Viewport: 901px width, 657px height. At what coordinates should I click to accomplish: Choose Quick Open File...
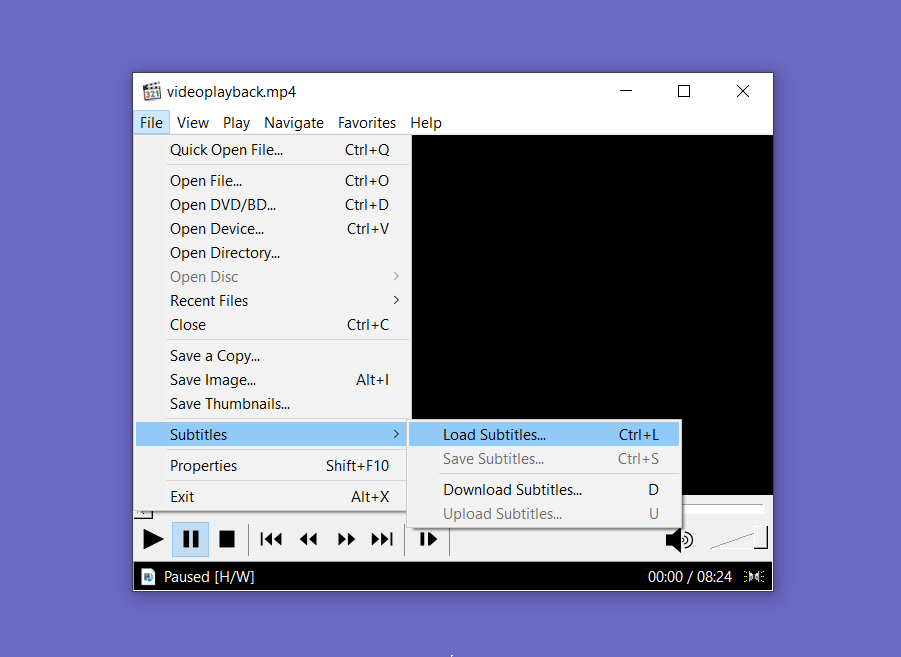point(272,150)
